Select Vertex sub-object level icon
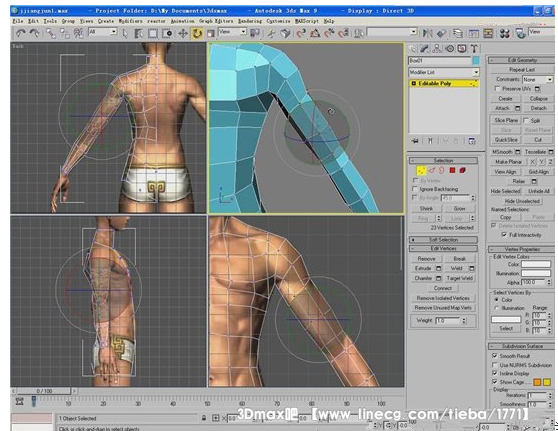Screen dimensions: 558x431 click(421, 170)
